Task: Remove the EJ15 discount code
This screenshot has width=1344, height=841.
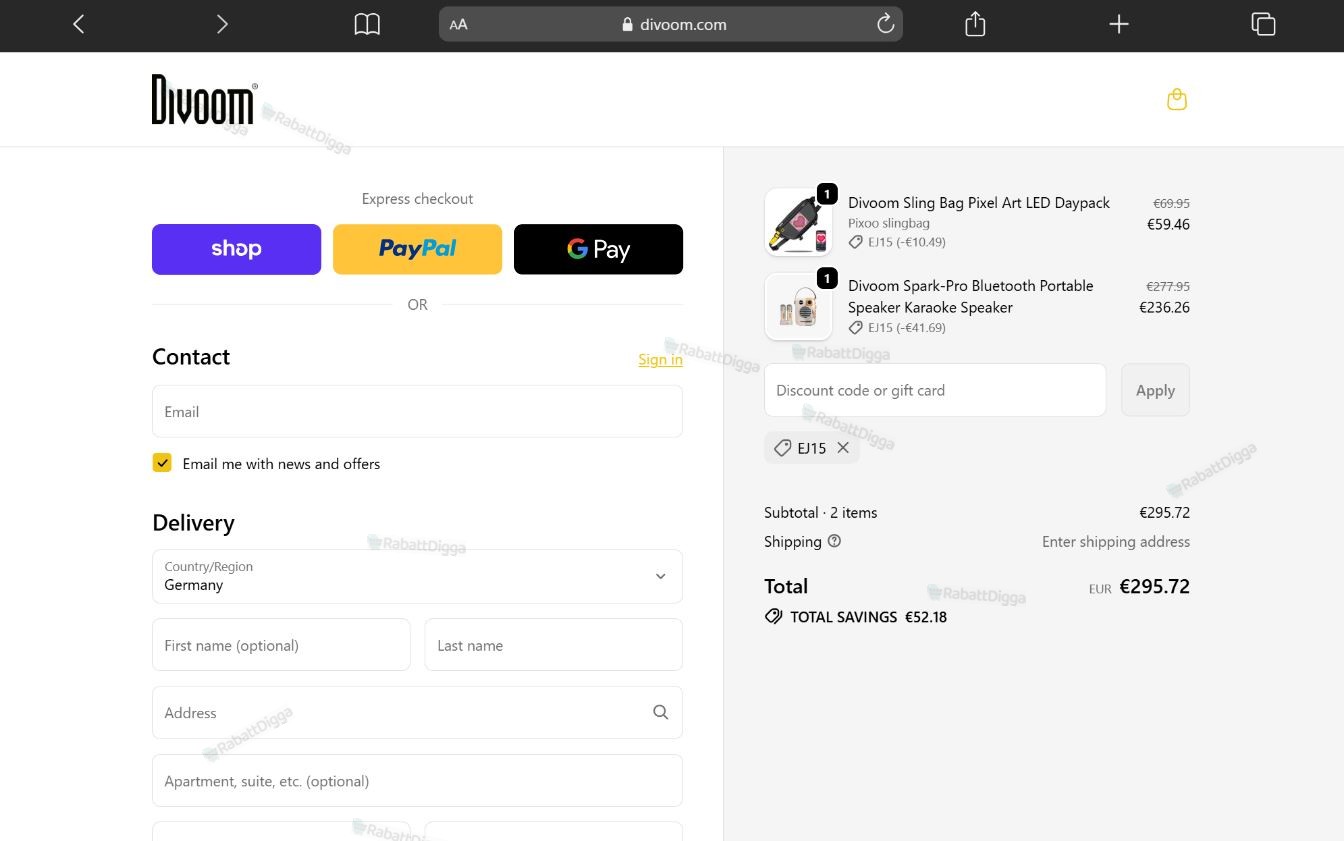Action: pyautogui.click(x=843, y=448)
